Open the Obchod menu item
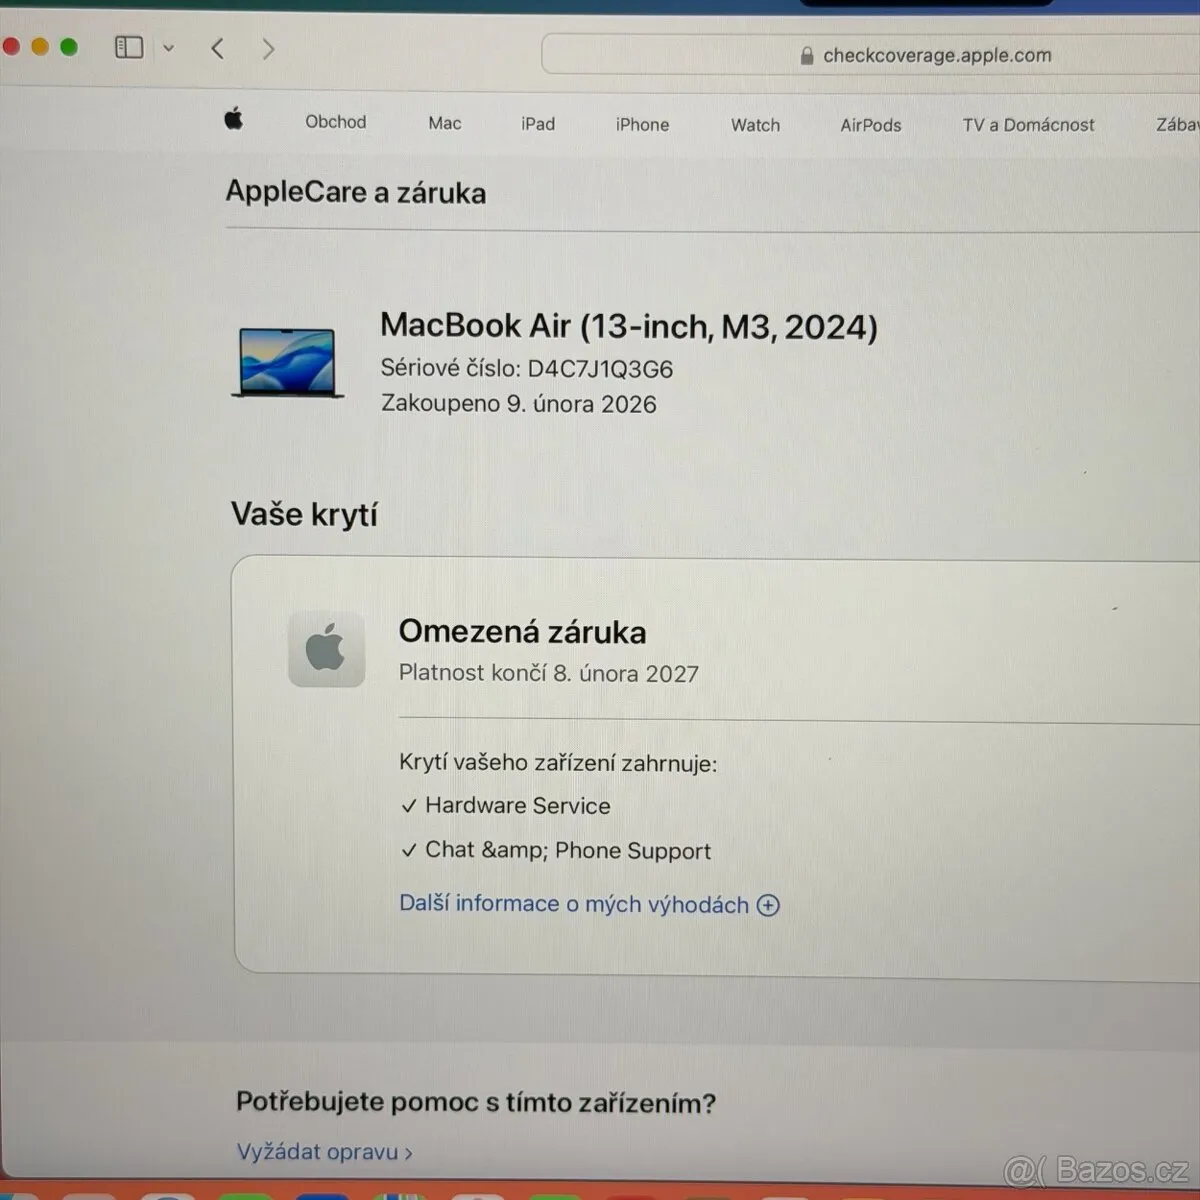Viewport: 1200px width, 1200px height. point(336,122)
